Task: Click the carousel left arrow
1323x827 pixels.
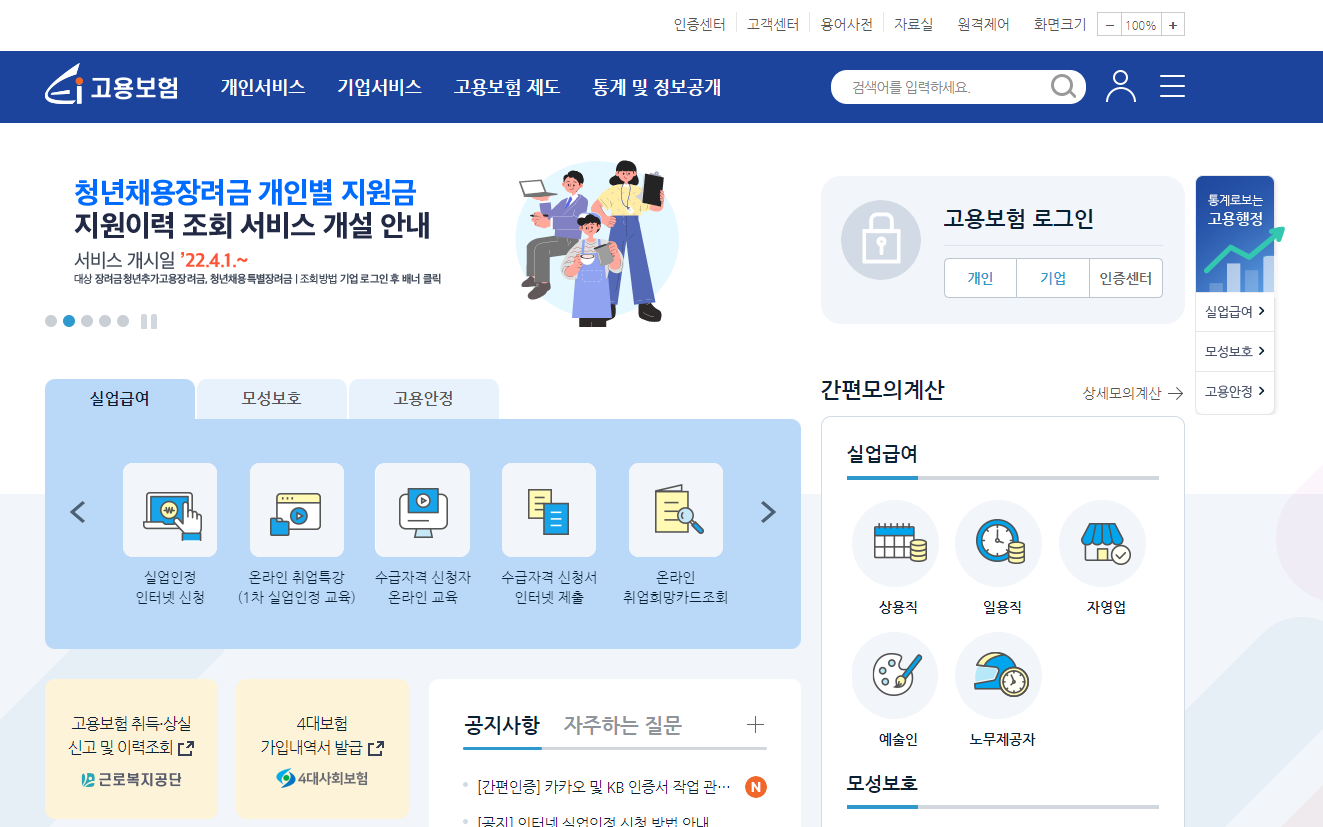Action: click(x=77, y=511)
